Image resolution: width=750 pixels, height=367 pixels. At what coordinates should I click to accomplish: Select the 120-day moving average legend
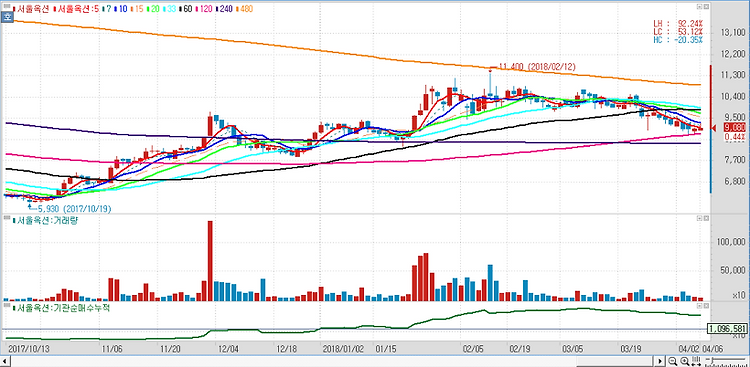(x=203, y=9)
